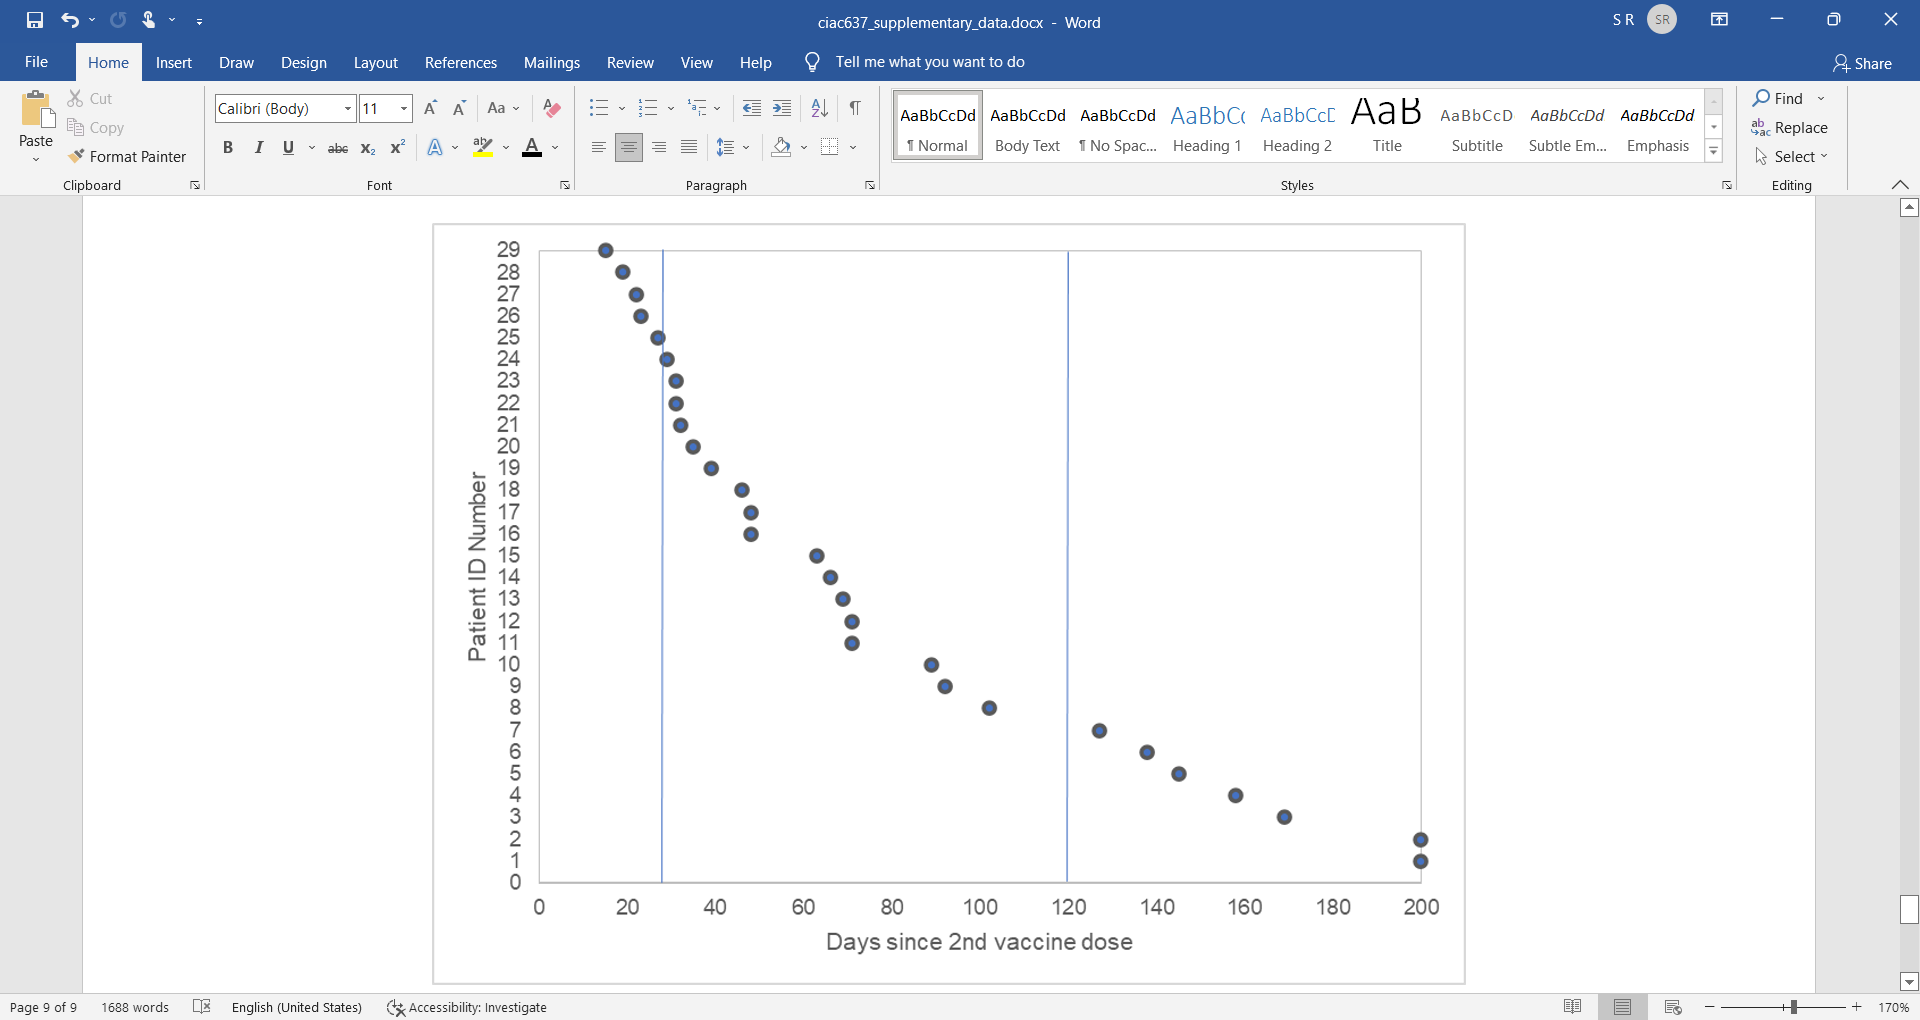
Task: Open text effects icon
Action: pos(434,147)
